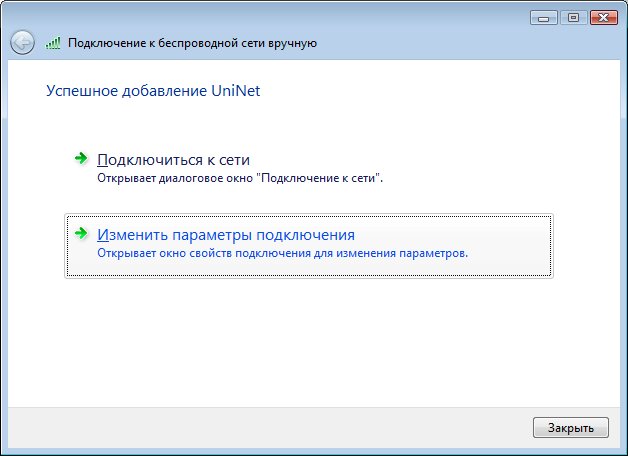
Task: Click description "Открывает диалоговое окно Подключение к сети"
Action: point(239,177)
